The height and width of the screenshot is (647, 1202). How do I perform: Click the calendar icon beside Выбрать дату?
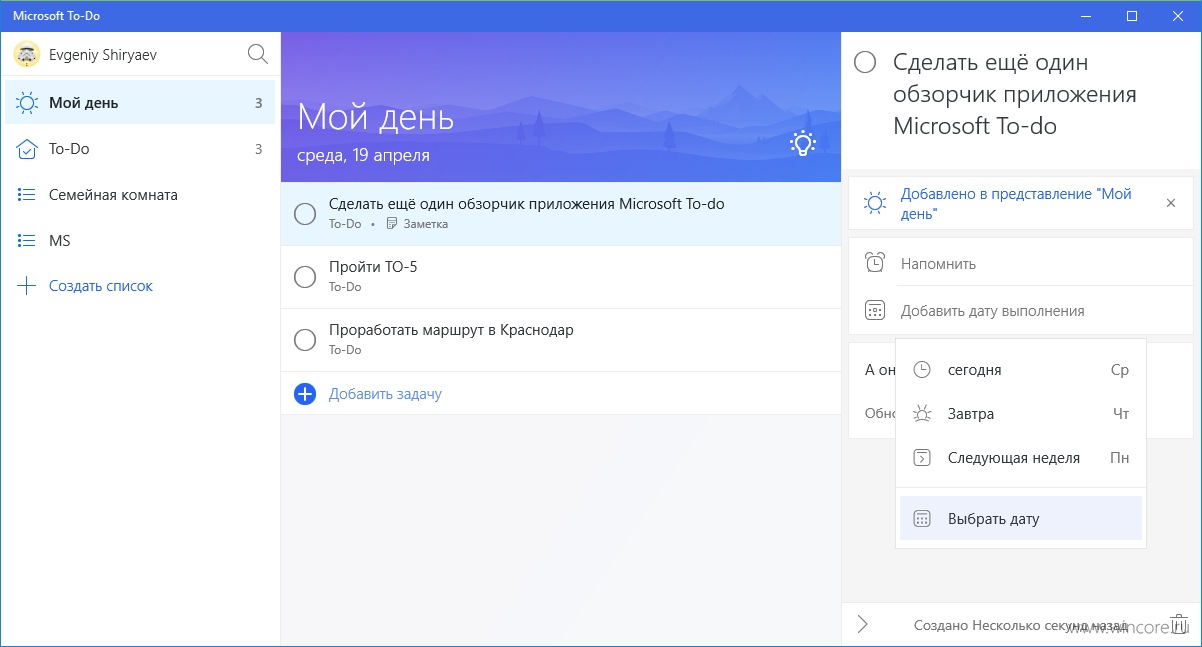(922, 519)
